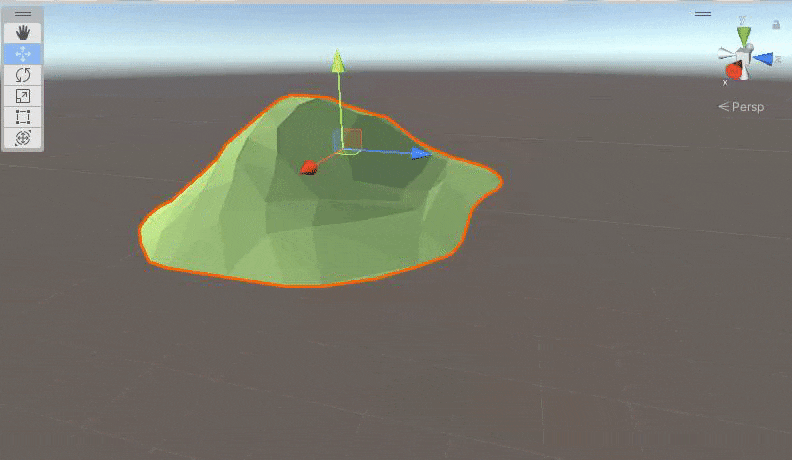Viewport: 792px width, 460px height.
Task: Select the Scale tool
Action: tap(23, 96)
